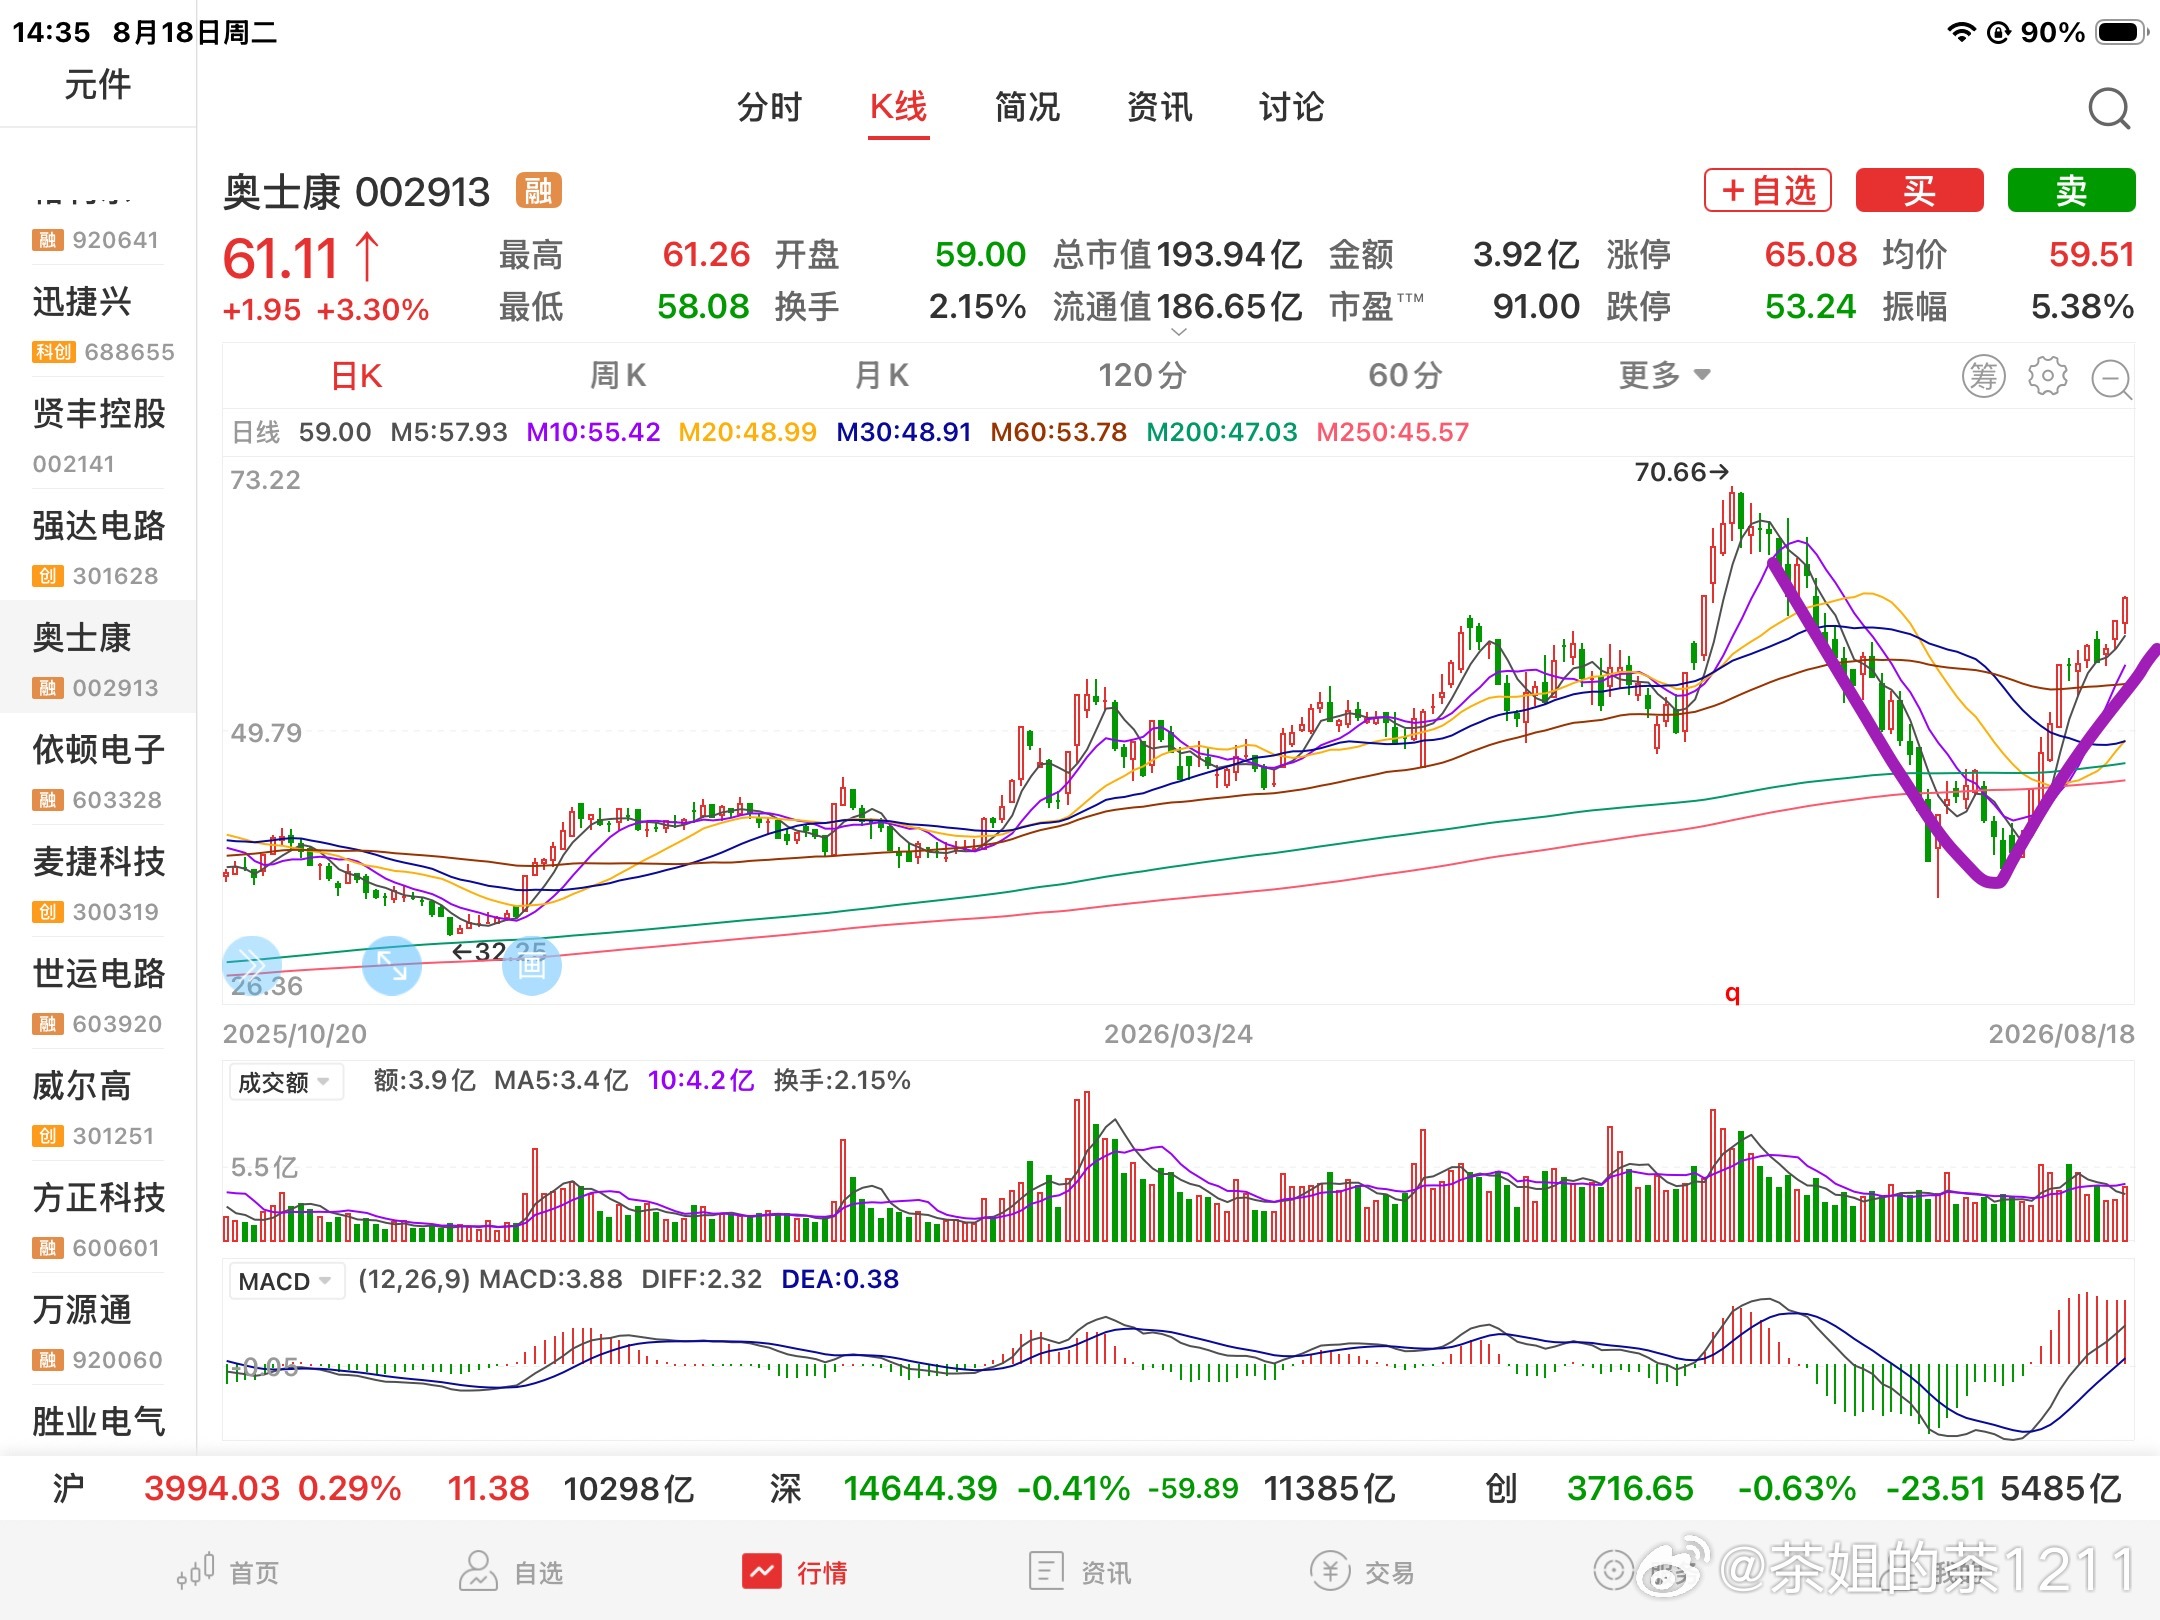
Task: Tap the blue 画 drawing tool circle
Action: click(531, 966)
